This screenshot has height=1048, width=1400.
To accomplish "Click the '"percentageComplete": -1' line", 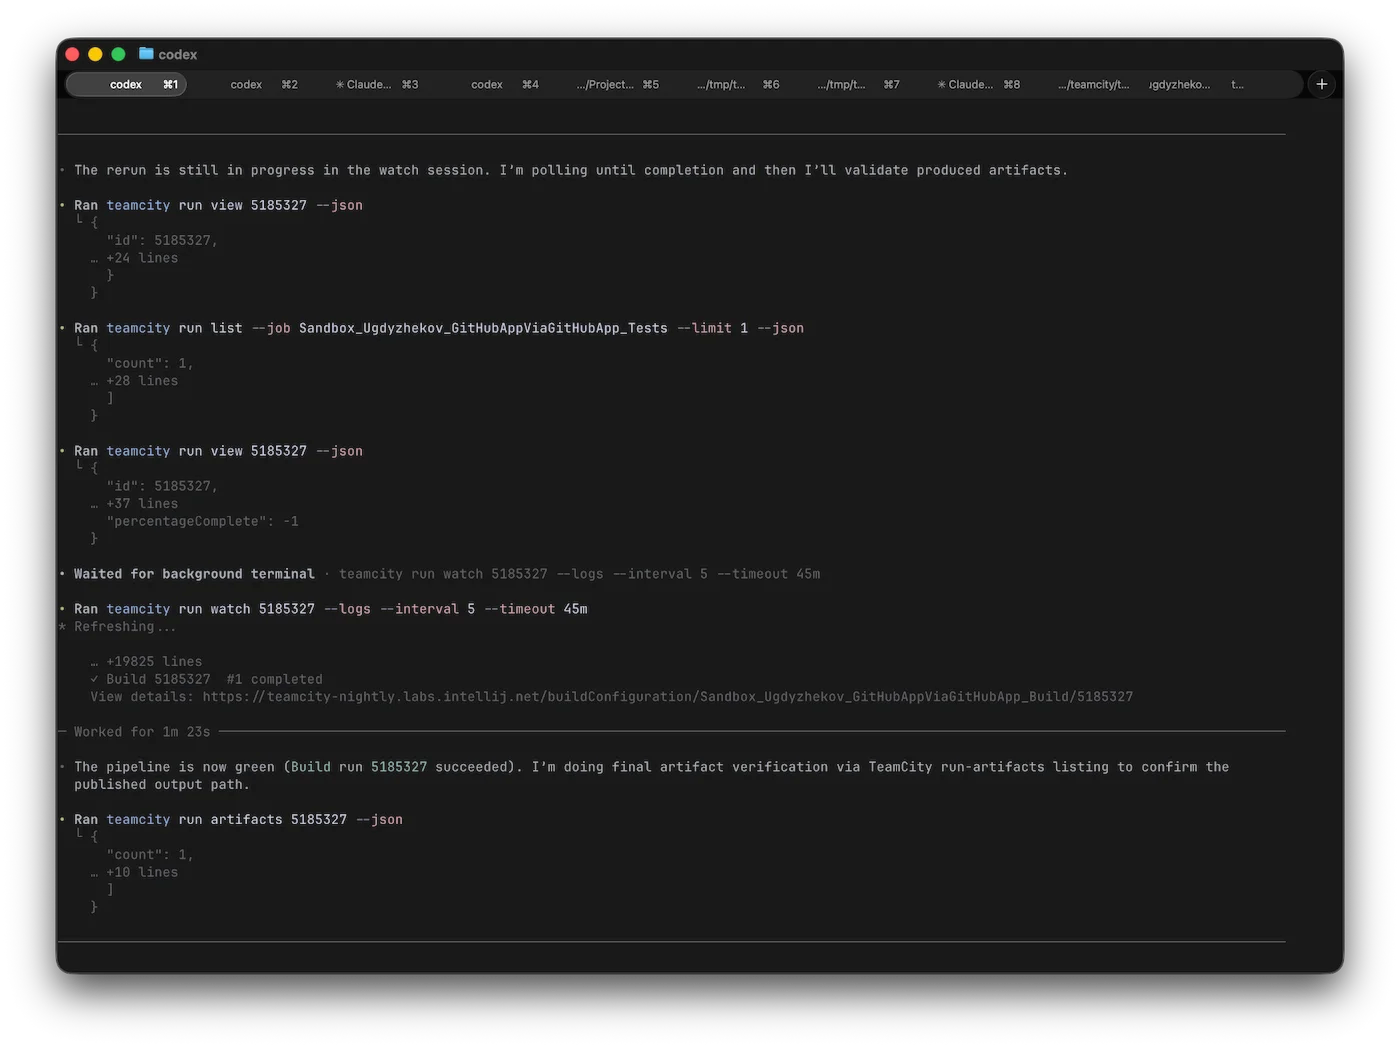I will pos(202,521).
